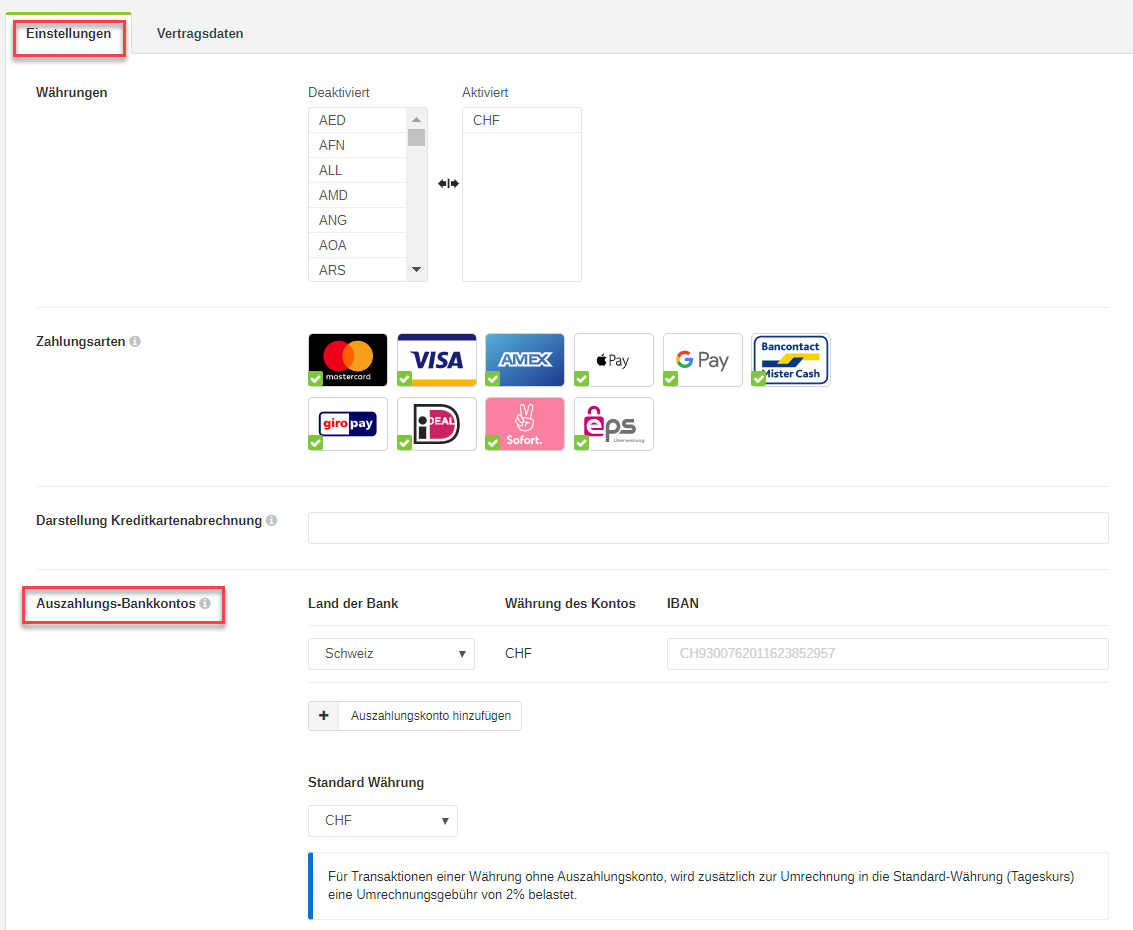The height and width of the screenshot is (930, 1133).
Task: Click info icon beside Darstellung Kreditkartenabrechnung
Action: [272, 520]
